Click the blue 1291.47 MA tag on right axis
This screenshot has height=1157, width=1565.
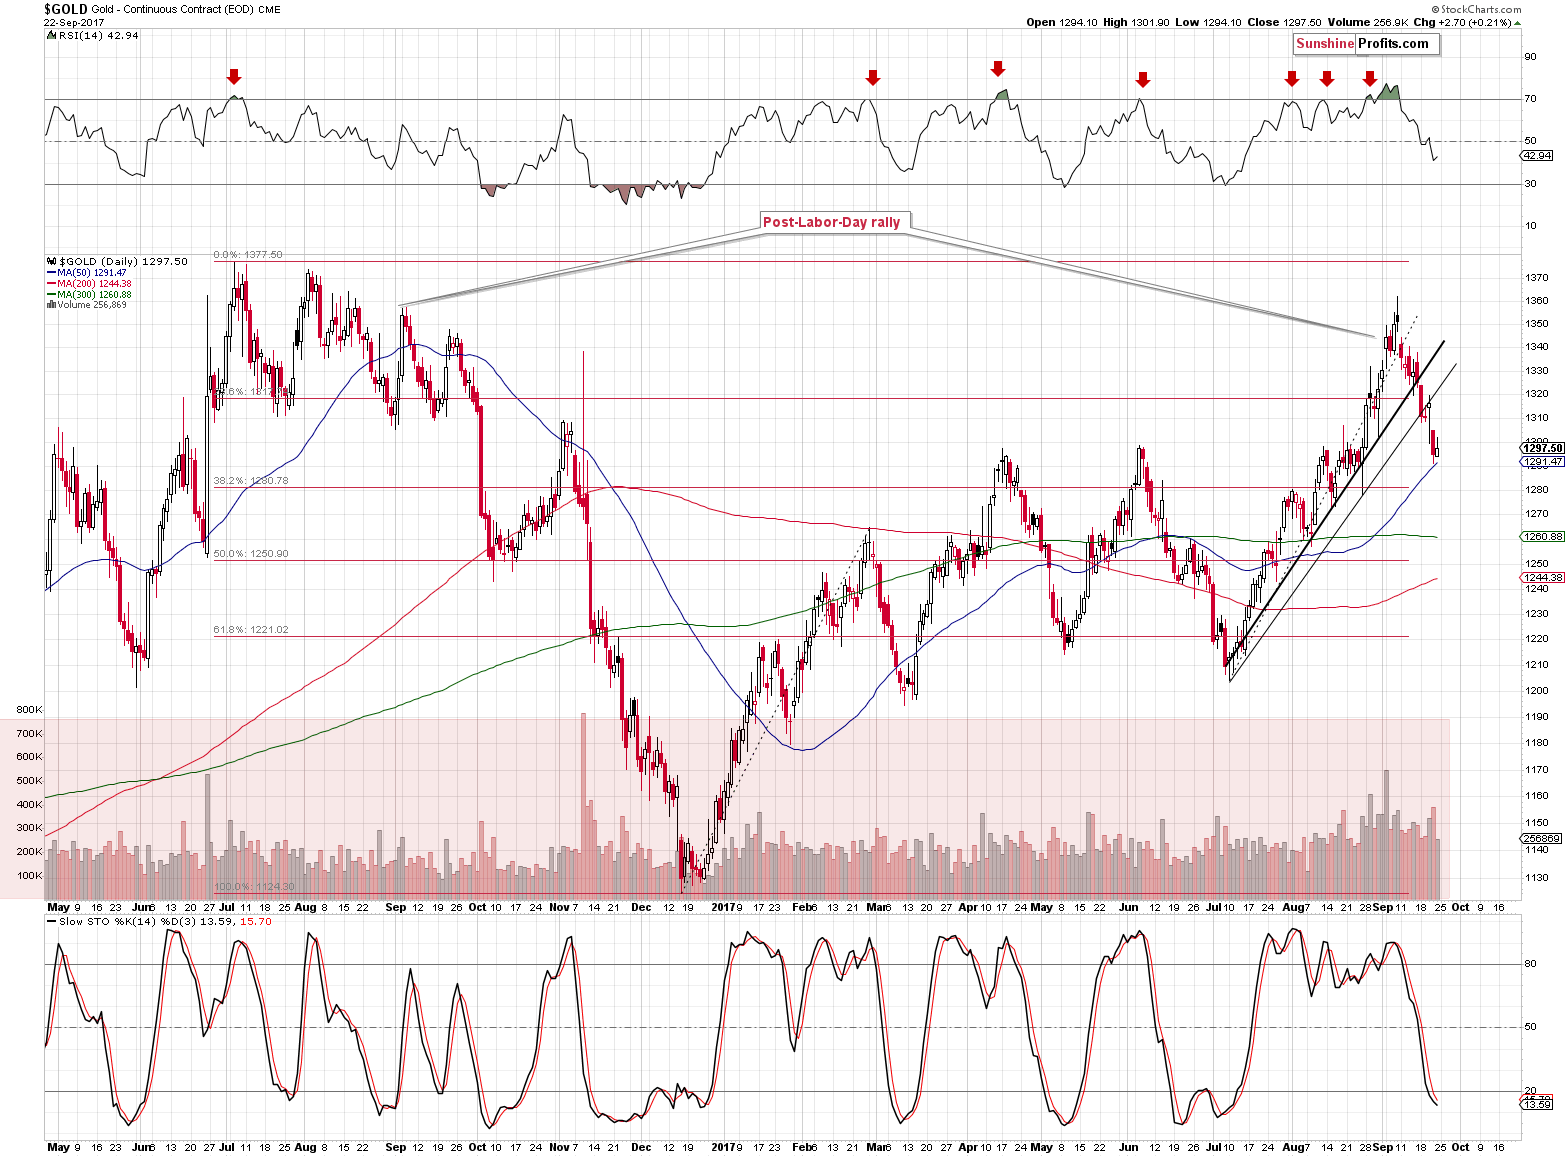pos(1542,462)
